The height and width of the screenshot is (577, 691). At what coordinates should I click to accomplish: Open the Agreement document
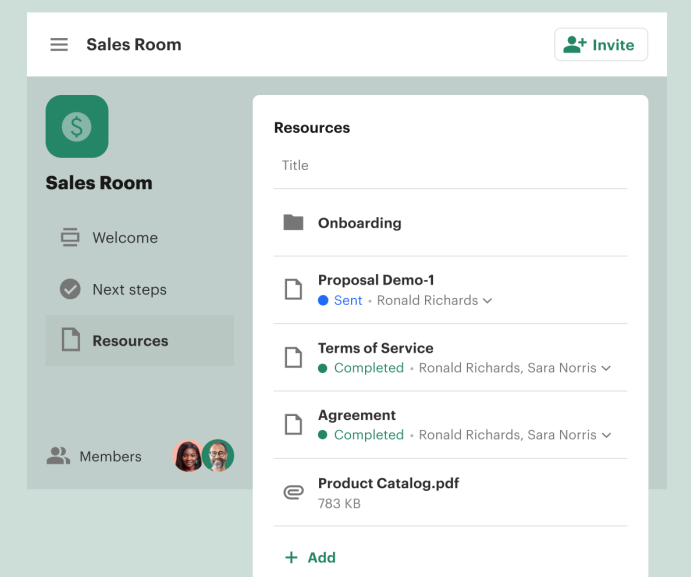point(357,415)
